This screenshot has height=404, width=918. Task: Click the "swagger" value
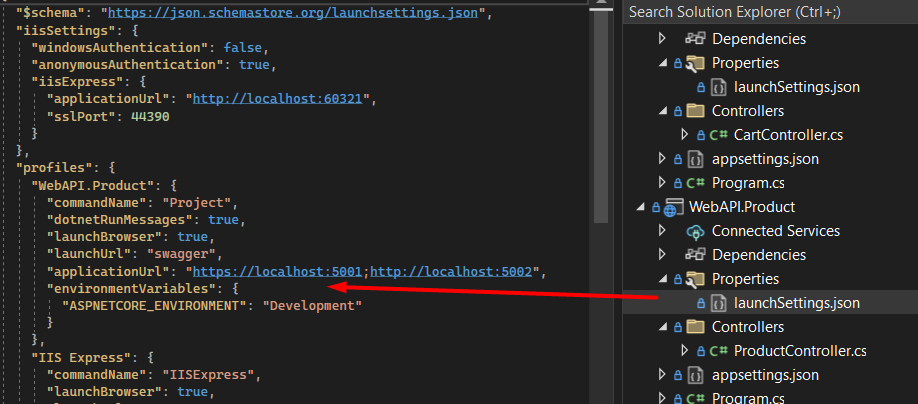point(181,254)
